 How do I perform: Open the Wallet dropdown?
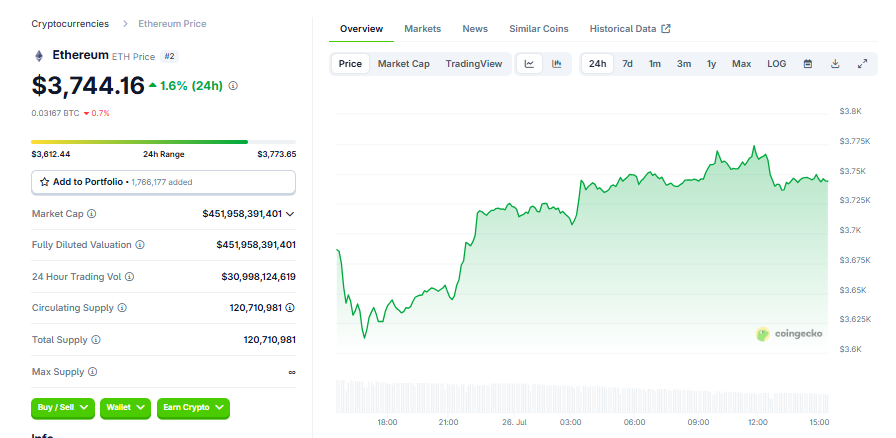126,408
